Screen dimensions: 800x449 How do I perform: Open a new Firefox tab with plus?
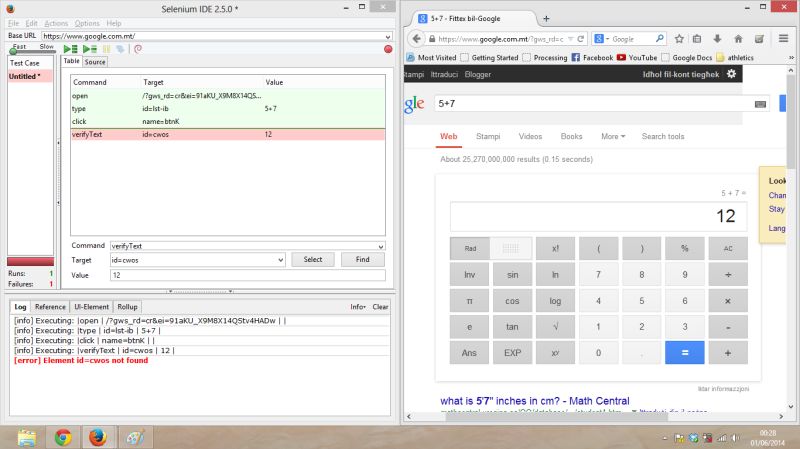tap(546, 18)
